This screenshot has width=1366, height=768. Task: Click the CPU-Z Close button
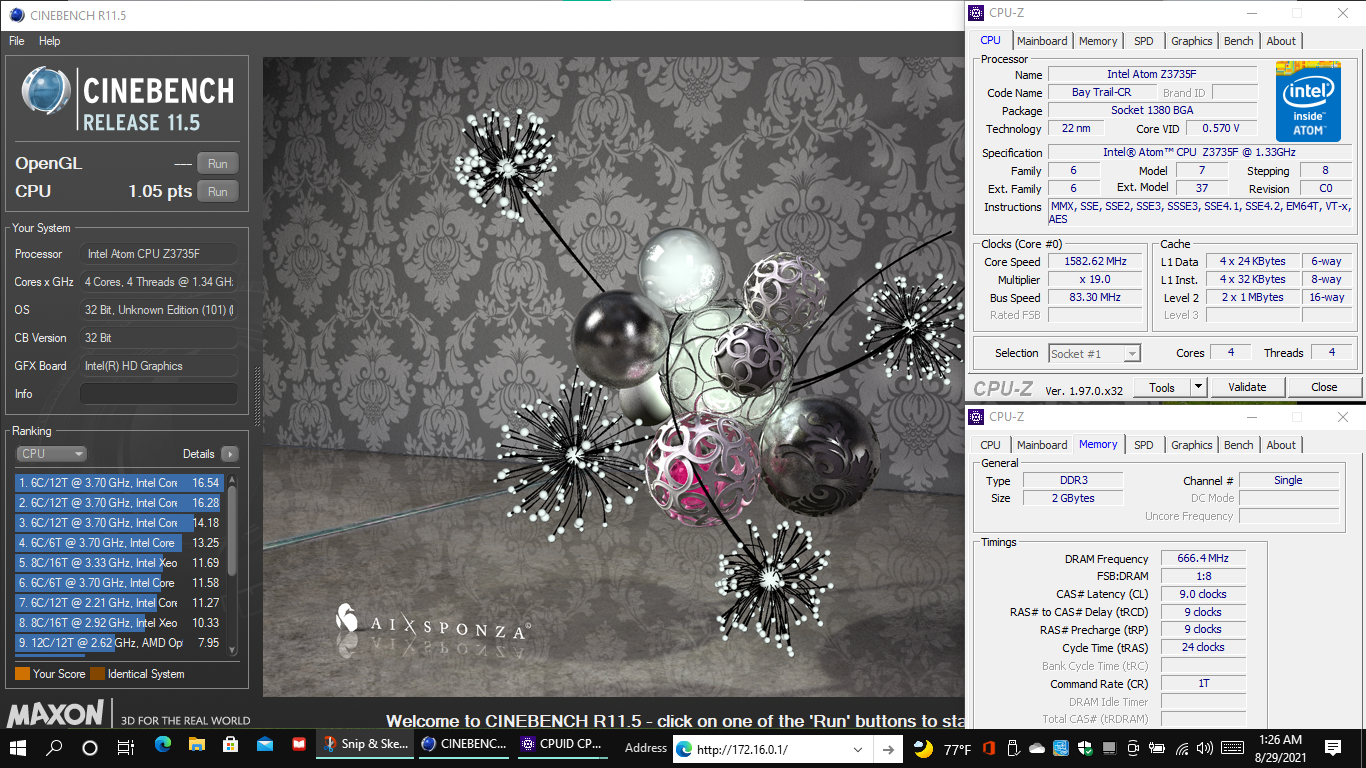pos(1324,387)
